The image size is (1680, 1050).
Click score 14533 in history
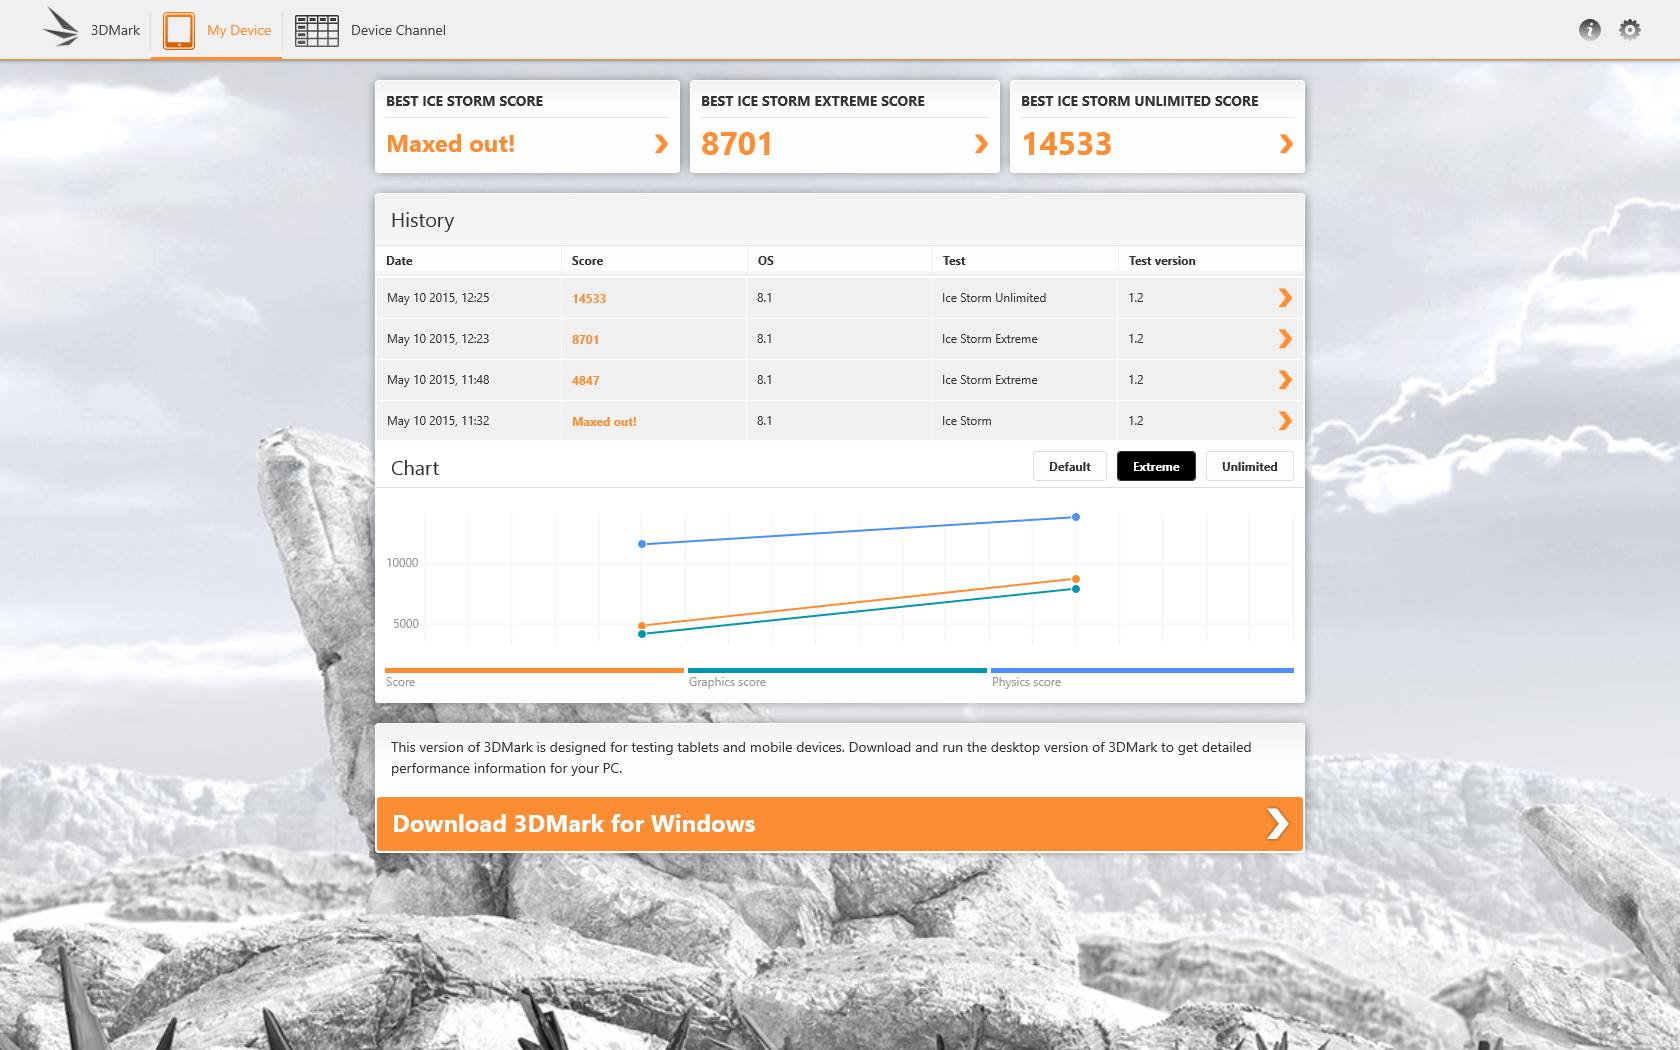589,299
